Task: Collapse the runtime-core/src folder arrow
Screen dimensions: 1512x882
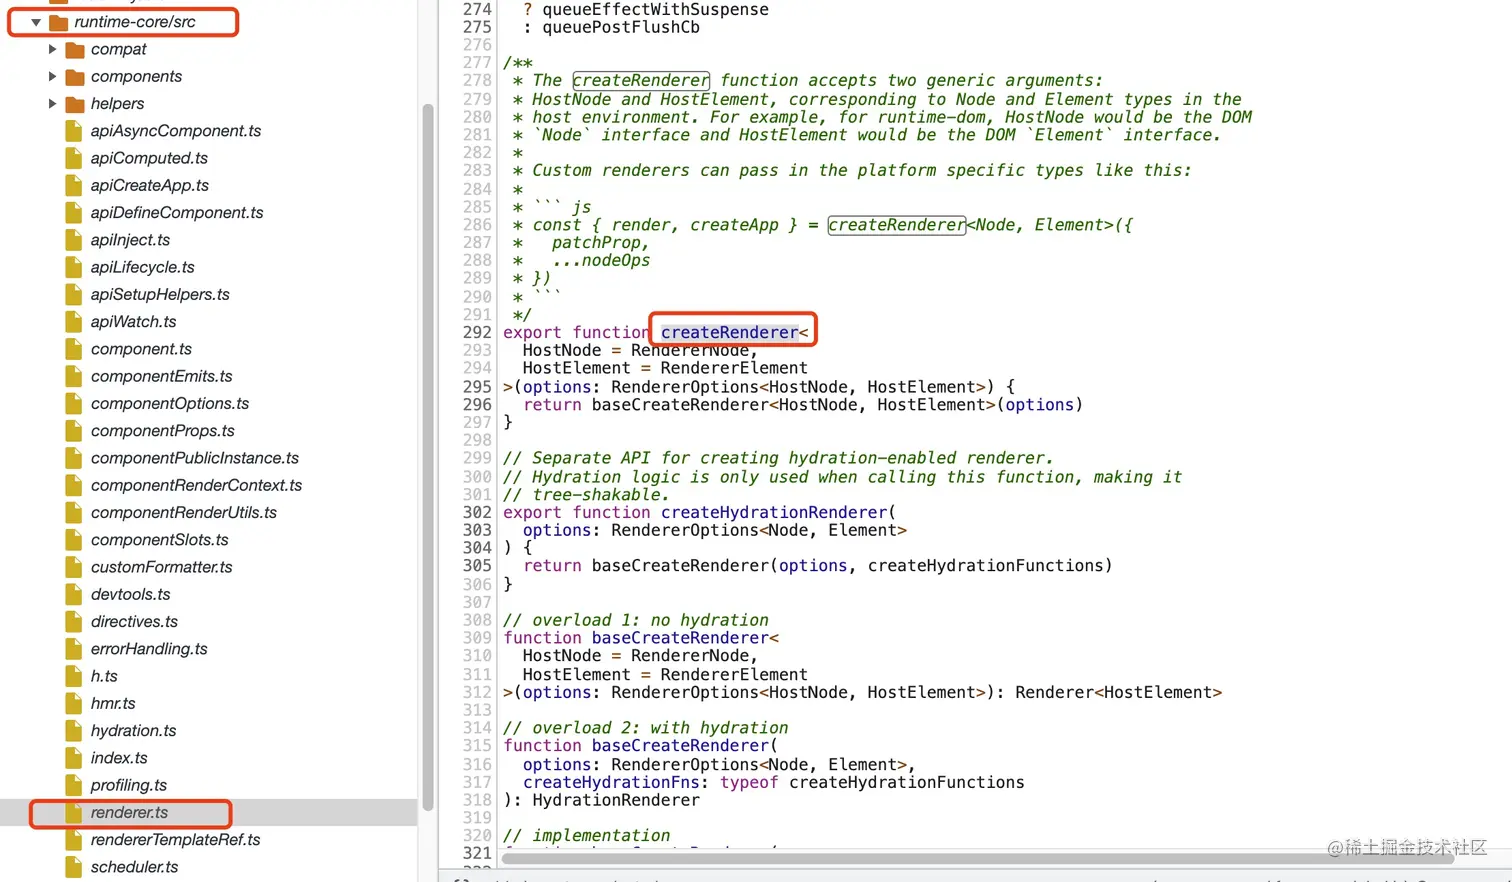Action: coord(36,22)
